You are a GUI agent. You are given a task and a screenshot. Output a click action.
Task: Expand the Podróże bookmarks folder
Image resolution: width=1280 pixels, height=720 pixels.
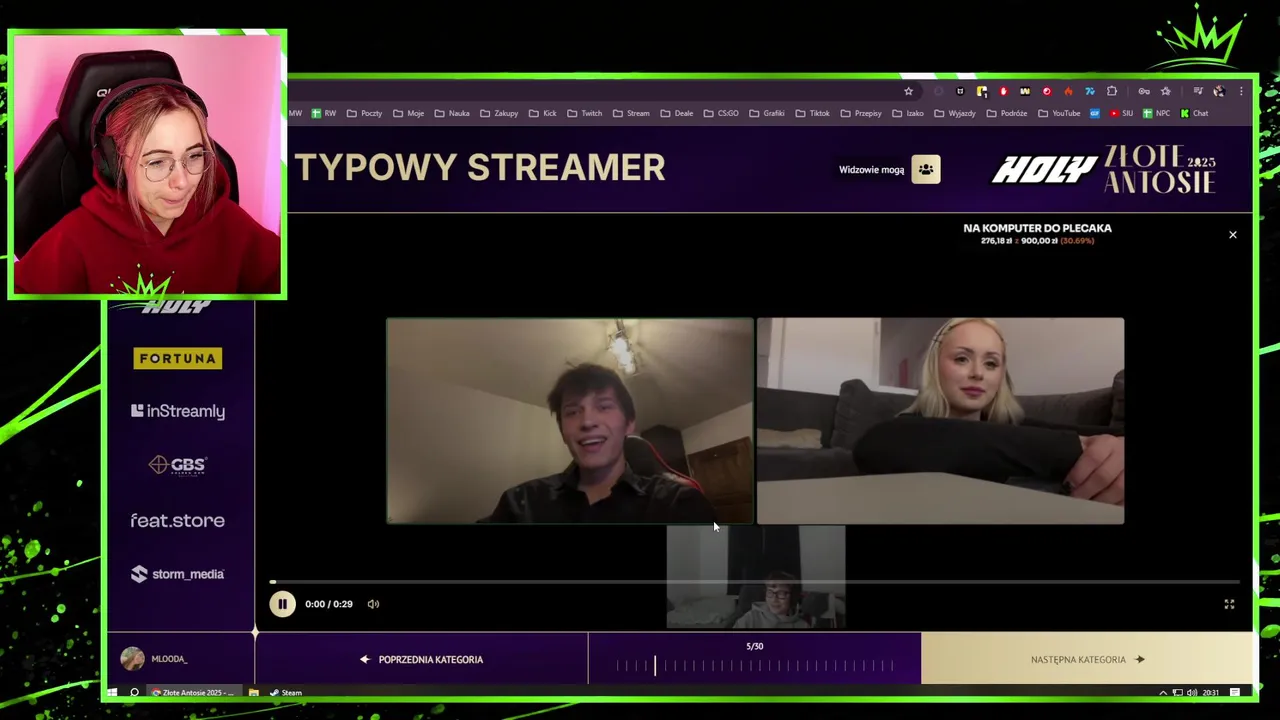point(1007,113)
